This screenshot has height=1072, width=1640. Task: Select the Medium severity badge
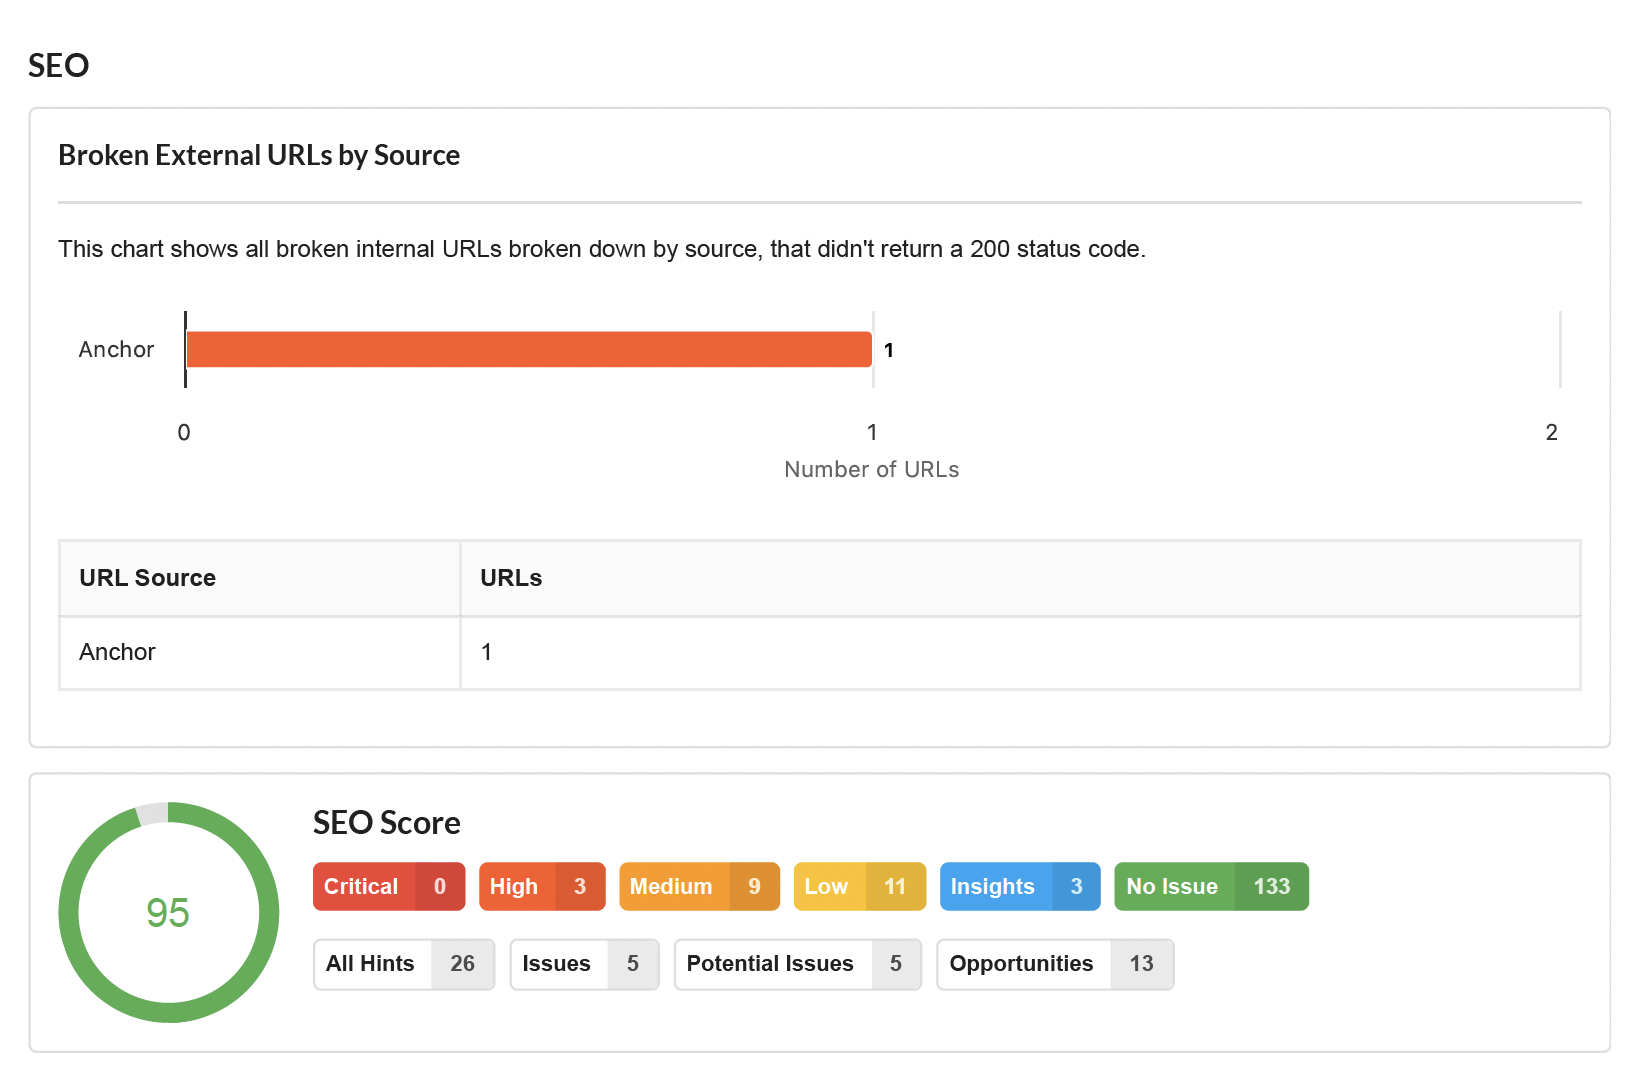pyautogui.click(x=699, y=886)
